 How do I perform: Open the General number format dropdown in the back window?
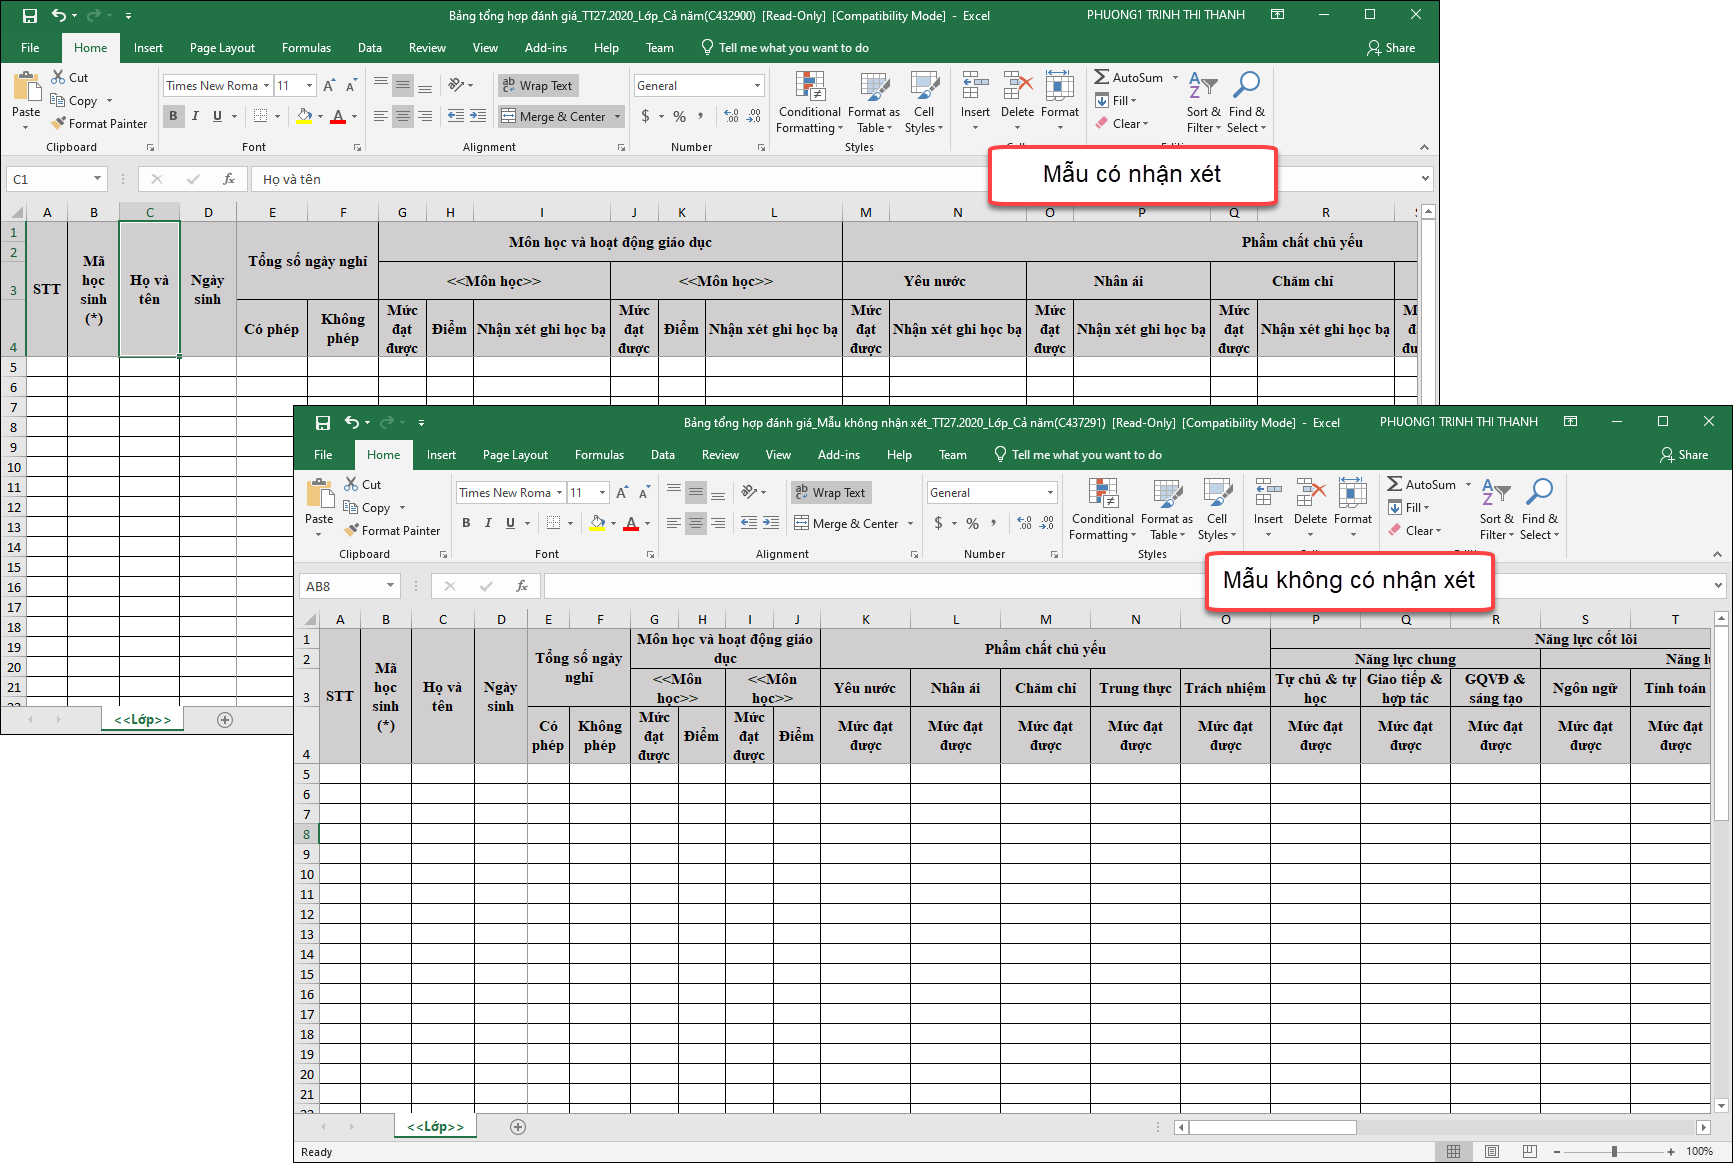tap(757, 86)
